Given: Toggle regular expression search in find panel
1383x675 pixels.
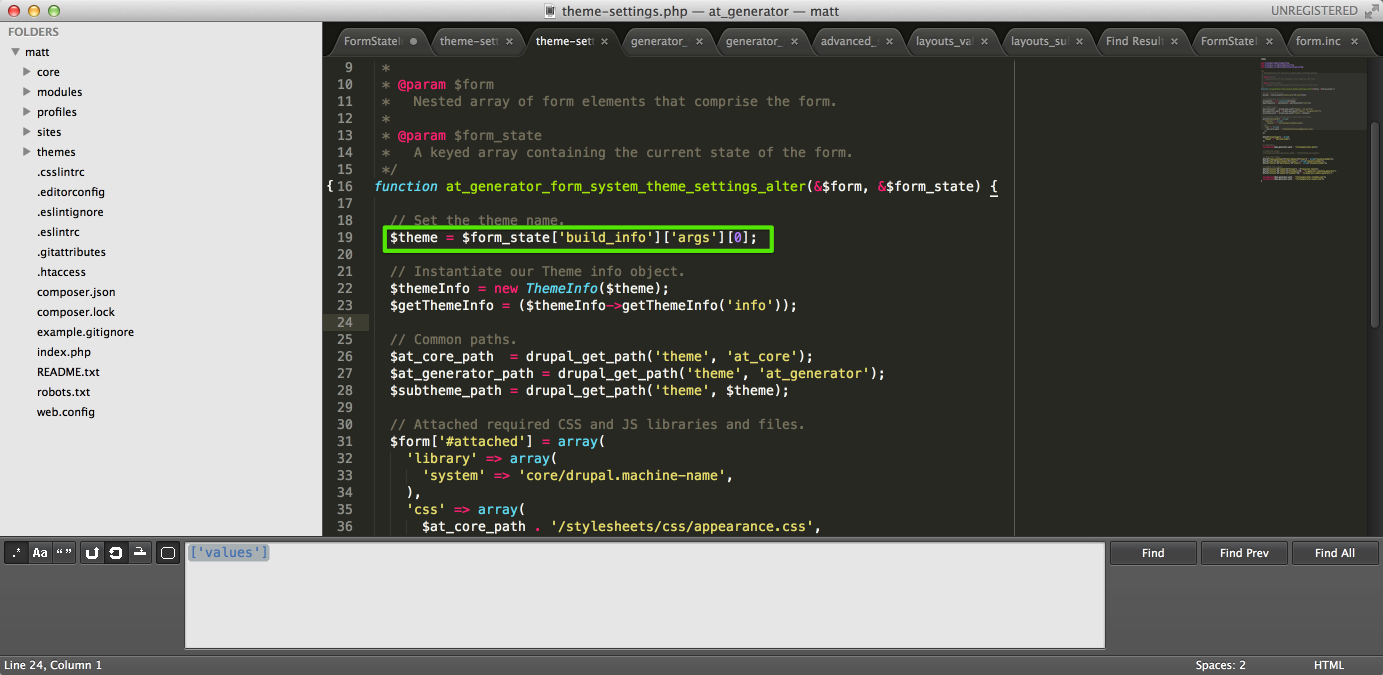Looking at the screenshot, I should [x=16, y=553].
